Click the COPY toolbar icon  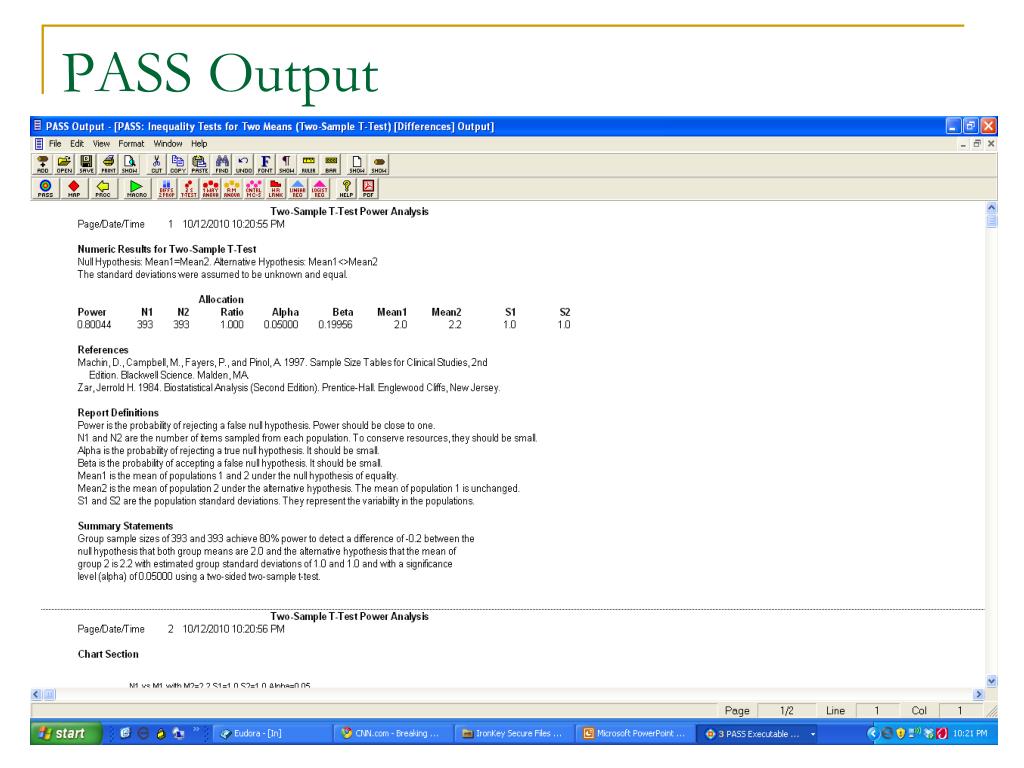pyautogui.click(x=178, y=164)
